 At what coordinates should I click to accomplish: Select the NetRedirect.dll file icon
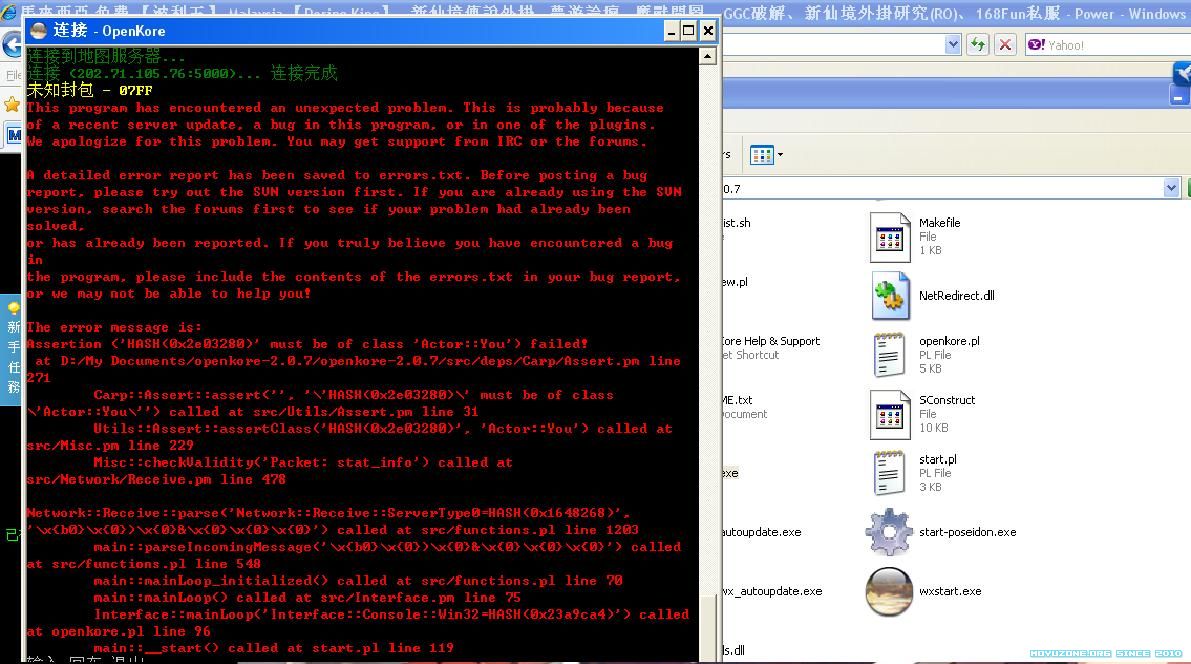pos(889,296)
